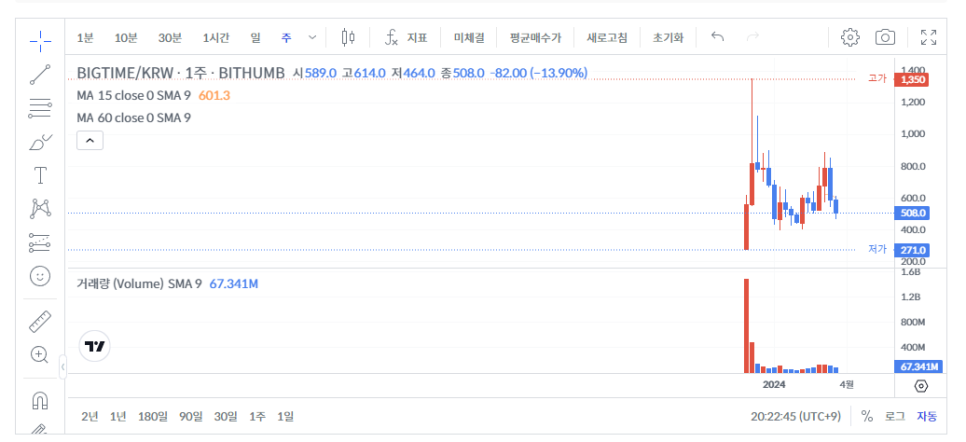Screen dimensions: 966x442
Task: Select the zoom in tool
Action: click(40, 354)
